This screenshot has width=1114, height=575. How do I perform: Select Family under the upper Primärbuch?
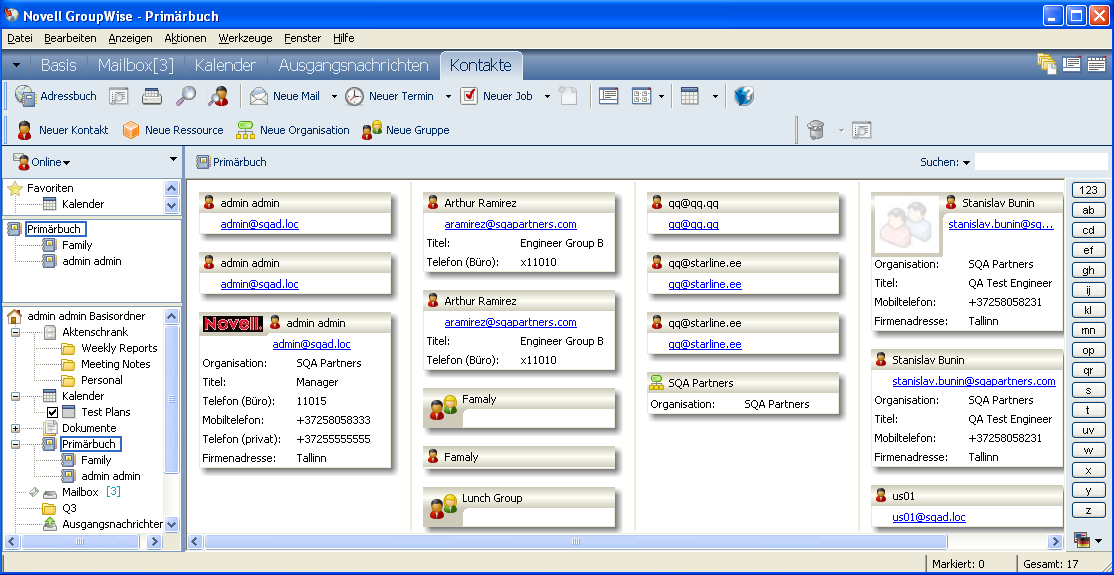(77, 245)
